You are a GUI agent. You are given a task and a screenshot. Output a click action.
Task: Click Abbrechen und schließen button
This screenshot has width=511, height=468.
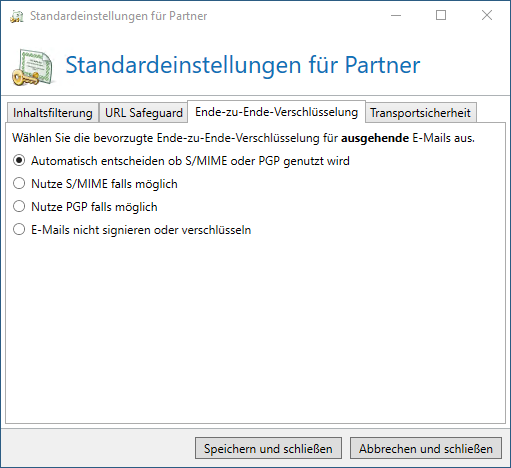click(426, 449)
